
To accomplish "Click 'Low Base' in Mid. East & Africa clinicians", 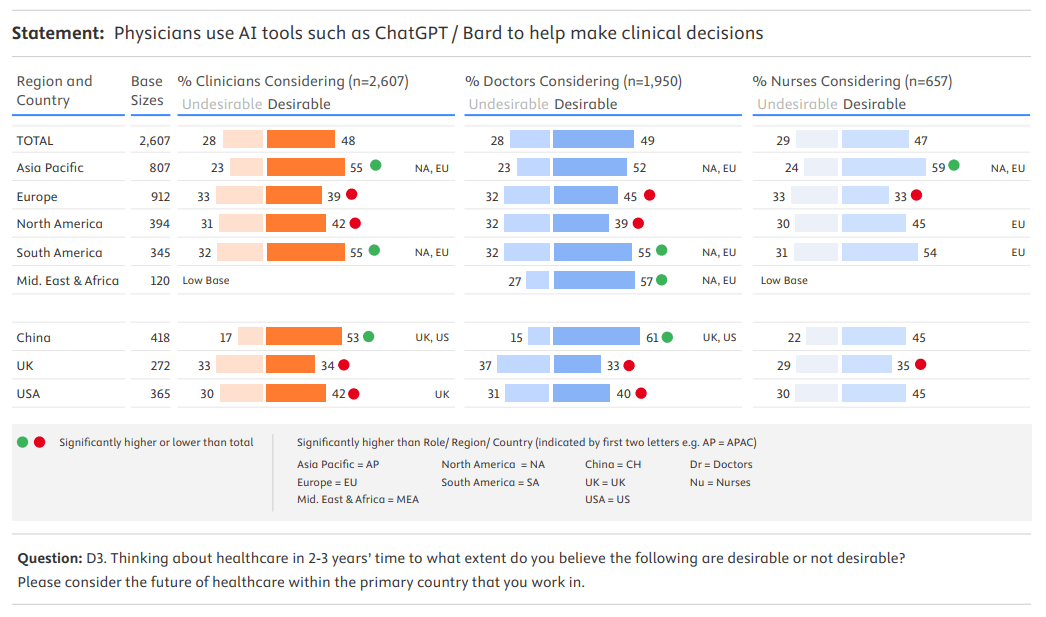I will [x=206, y=281].
